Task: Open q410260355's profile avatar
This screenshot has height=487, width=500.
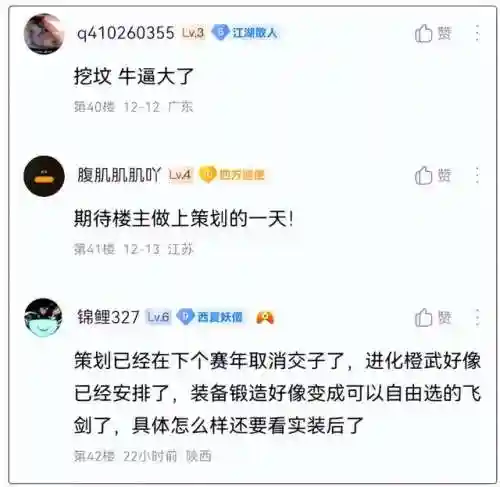Action: coord(44,34)
